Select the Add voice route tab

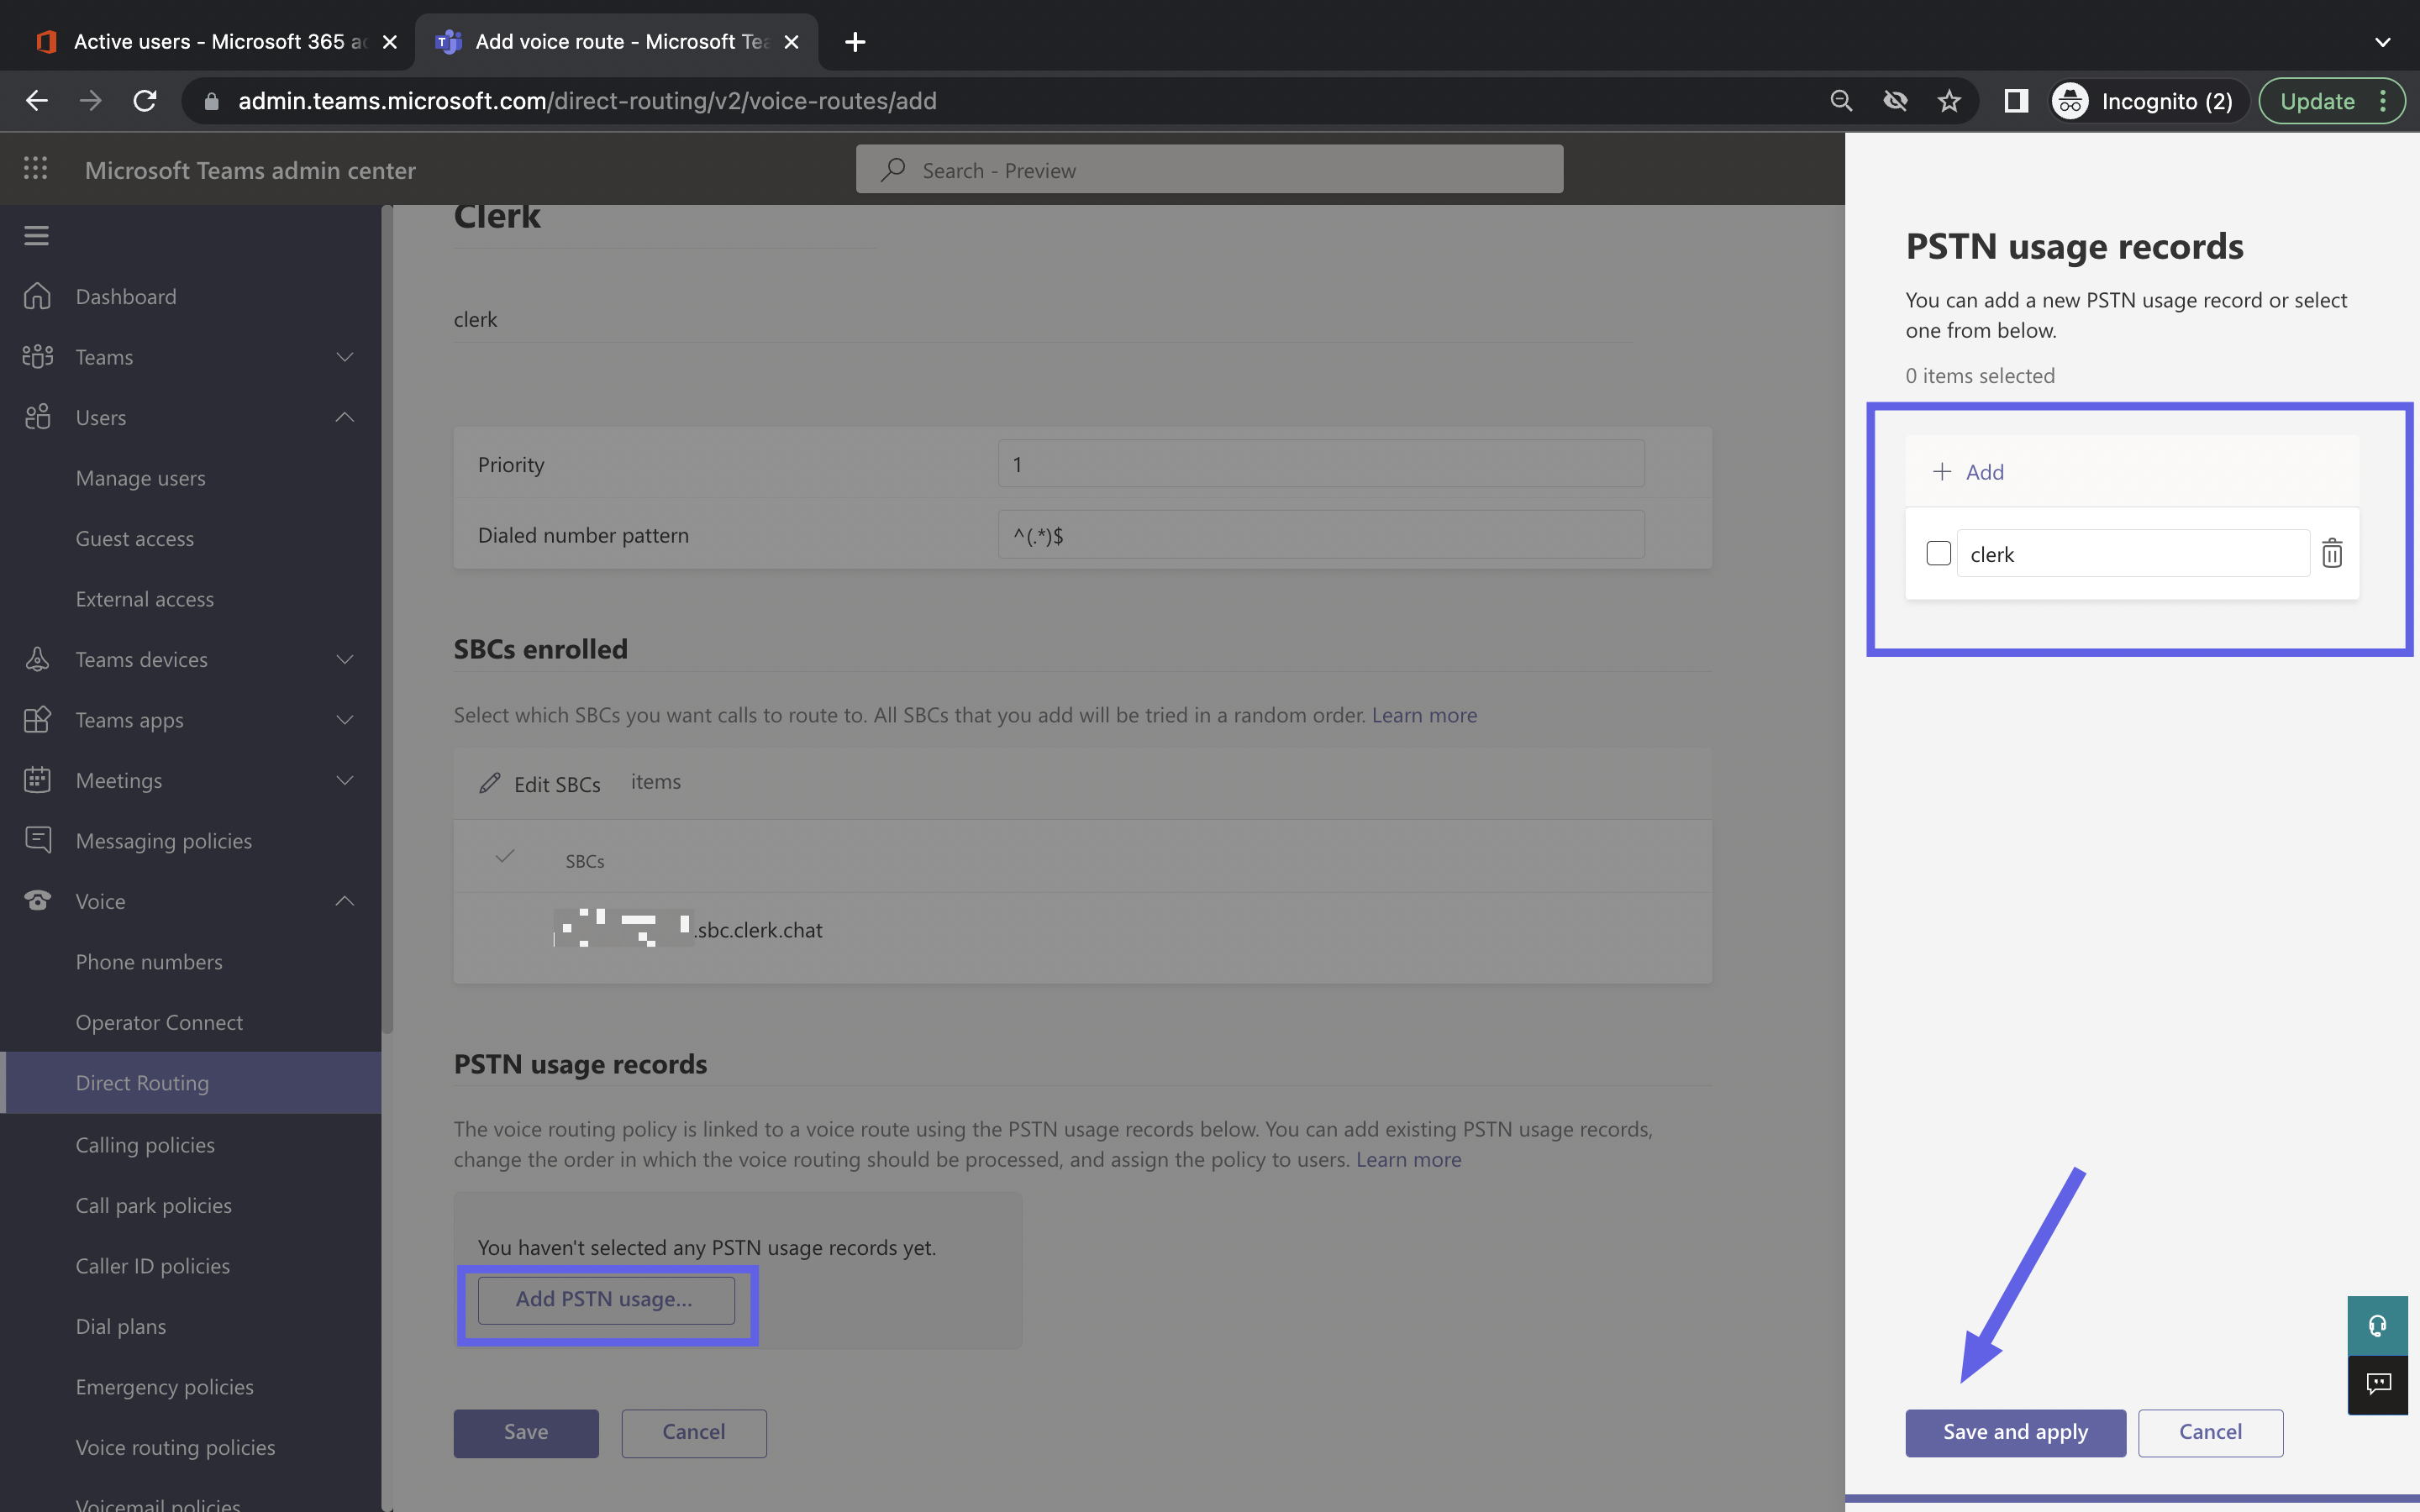tap(618, 42)
